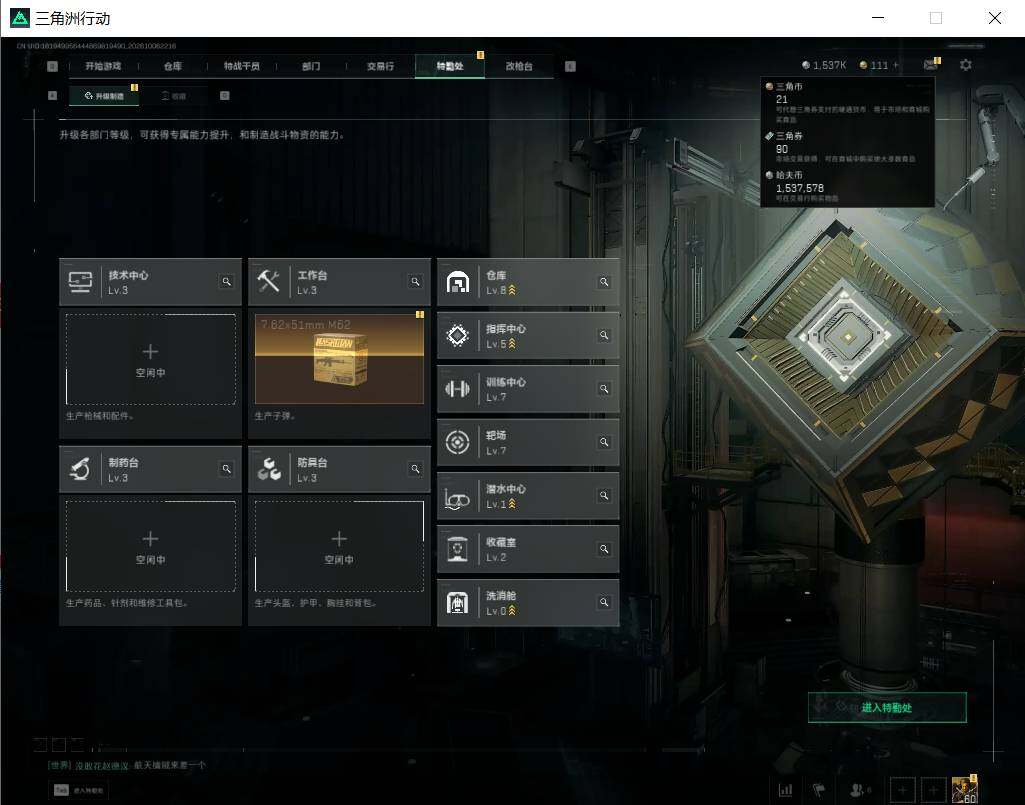The width and height of the screenshot is (1025, 805).
Task: Select the 仓库 Lv.8 department row
Action: click(x=528, y=282)
